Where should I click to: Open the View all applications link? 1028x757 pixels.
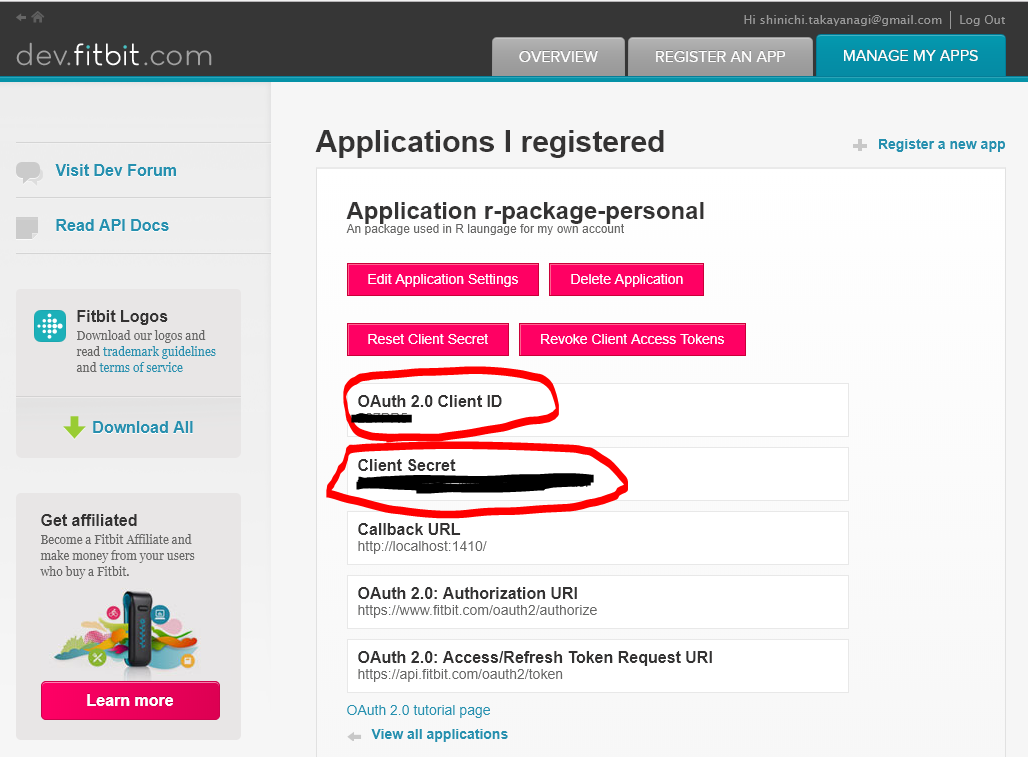pyautogui.click(x=439, y=735)
